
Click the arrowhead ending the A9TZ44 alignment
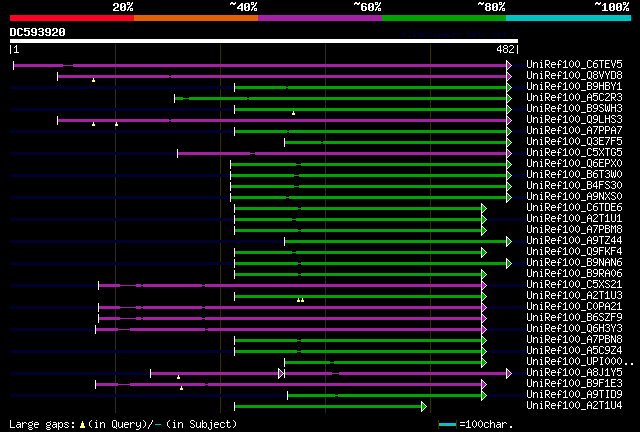pos(509,242)
